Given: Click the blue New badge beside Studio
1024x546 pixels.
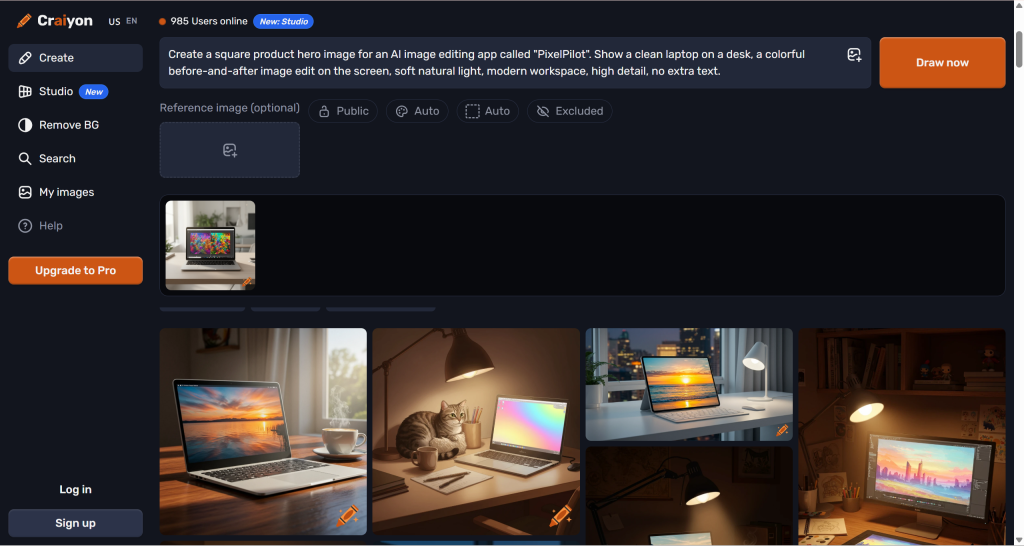Looking at the screenshot, I should point(93,92).
